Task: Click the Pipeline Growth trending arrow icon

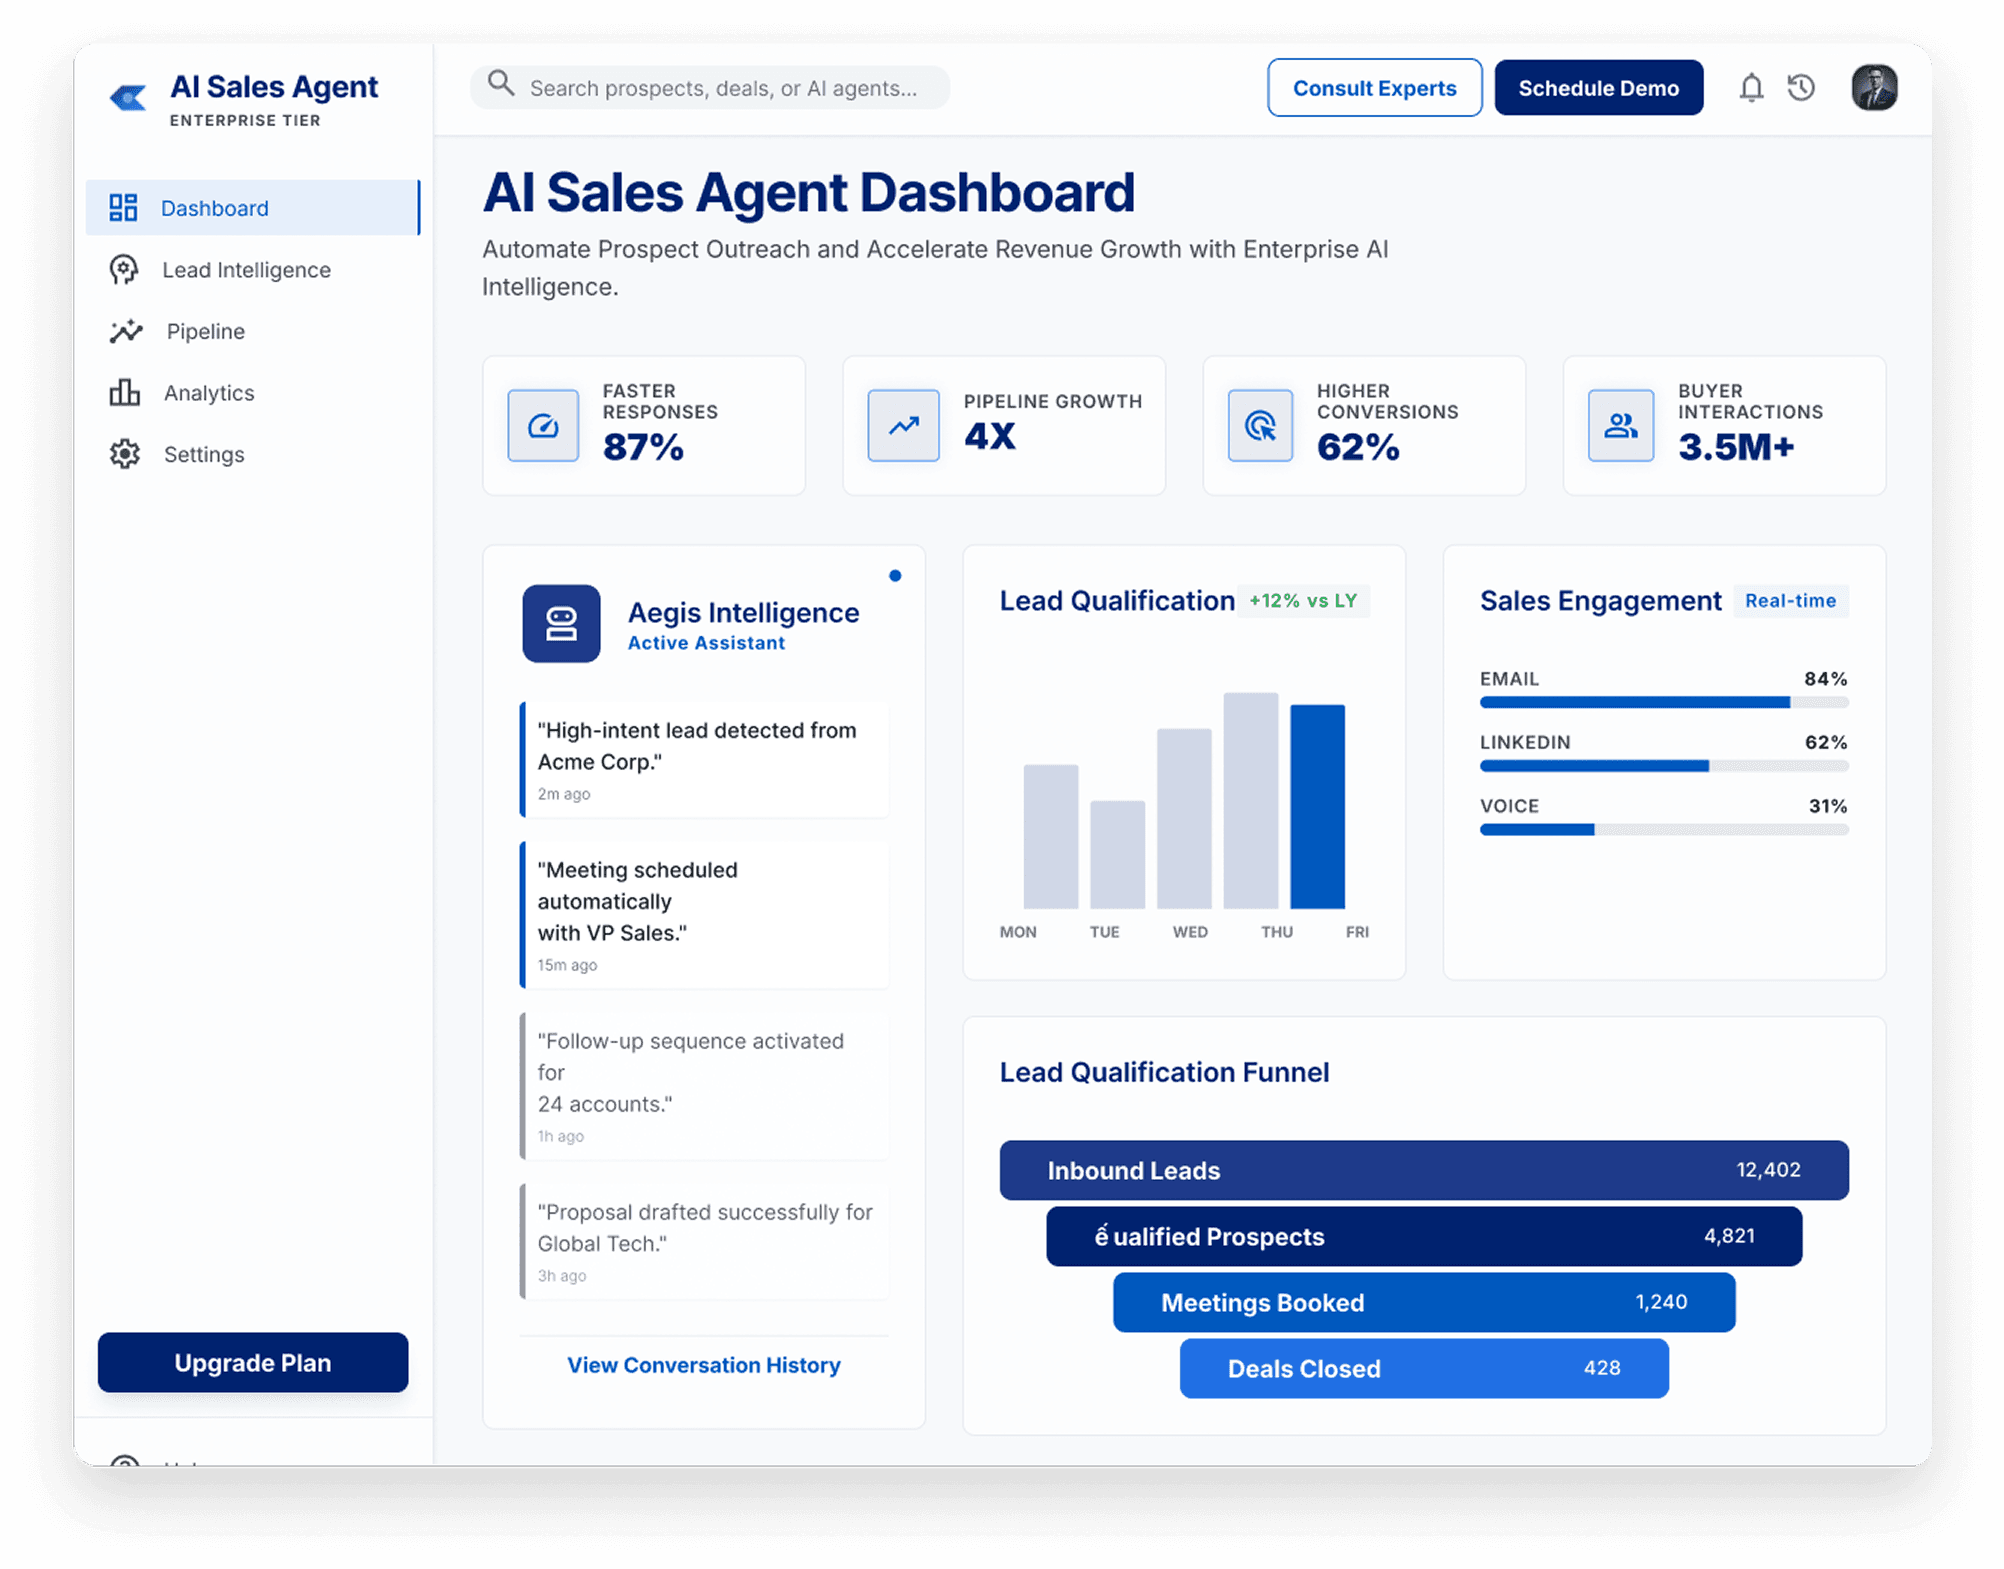Action: tap(903, 425)
